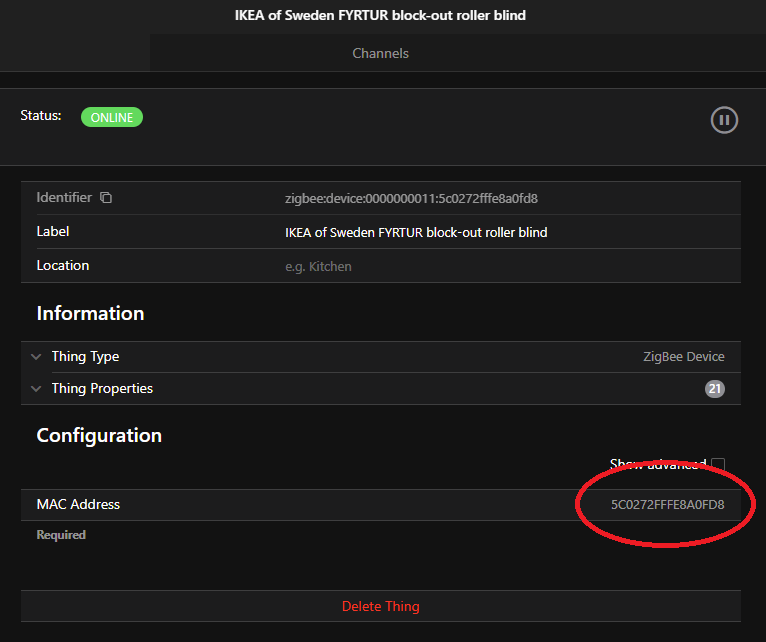Screen dimensions: 766x642
Task: Expand the Thing Type row chevron
Action: (36, 357)
